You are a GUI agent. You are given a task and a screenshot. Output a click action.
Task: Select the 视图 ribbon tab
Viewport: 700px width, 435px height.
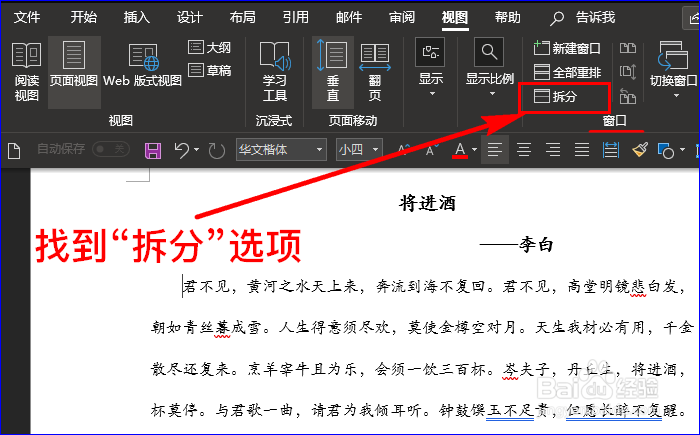point(455,17)
